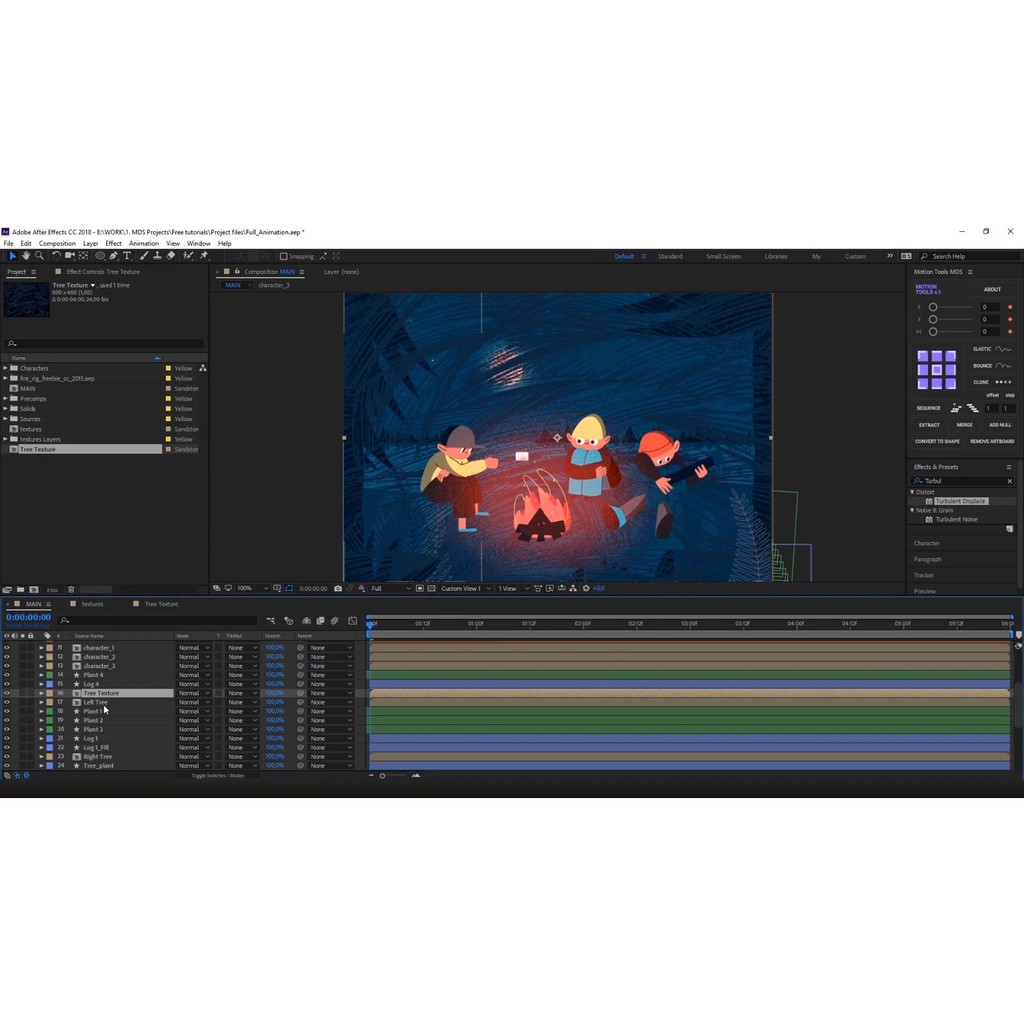Click the composition snapshot camera icon
This screenshot has height=1024, width=1024.
[x=338, y=588]
